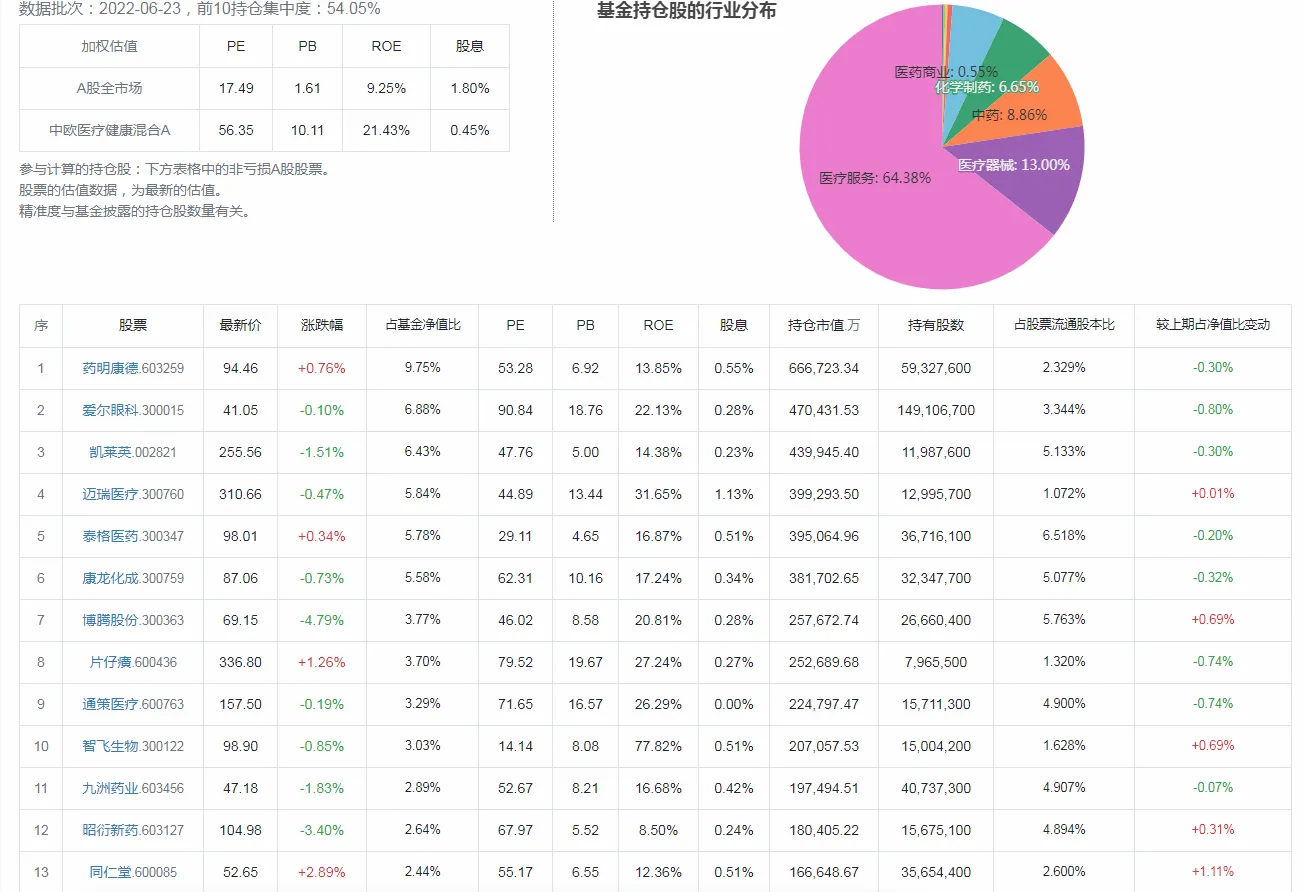Click 同仁堂 price change +2.89%
The height and width of the screenshot is (892, 1305).
322,872
